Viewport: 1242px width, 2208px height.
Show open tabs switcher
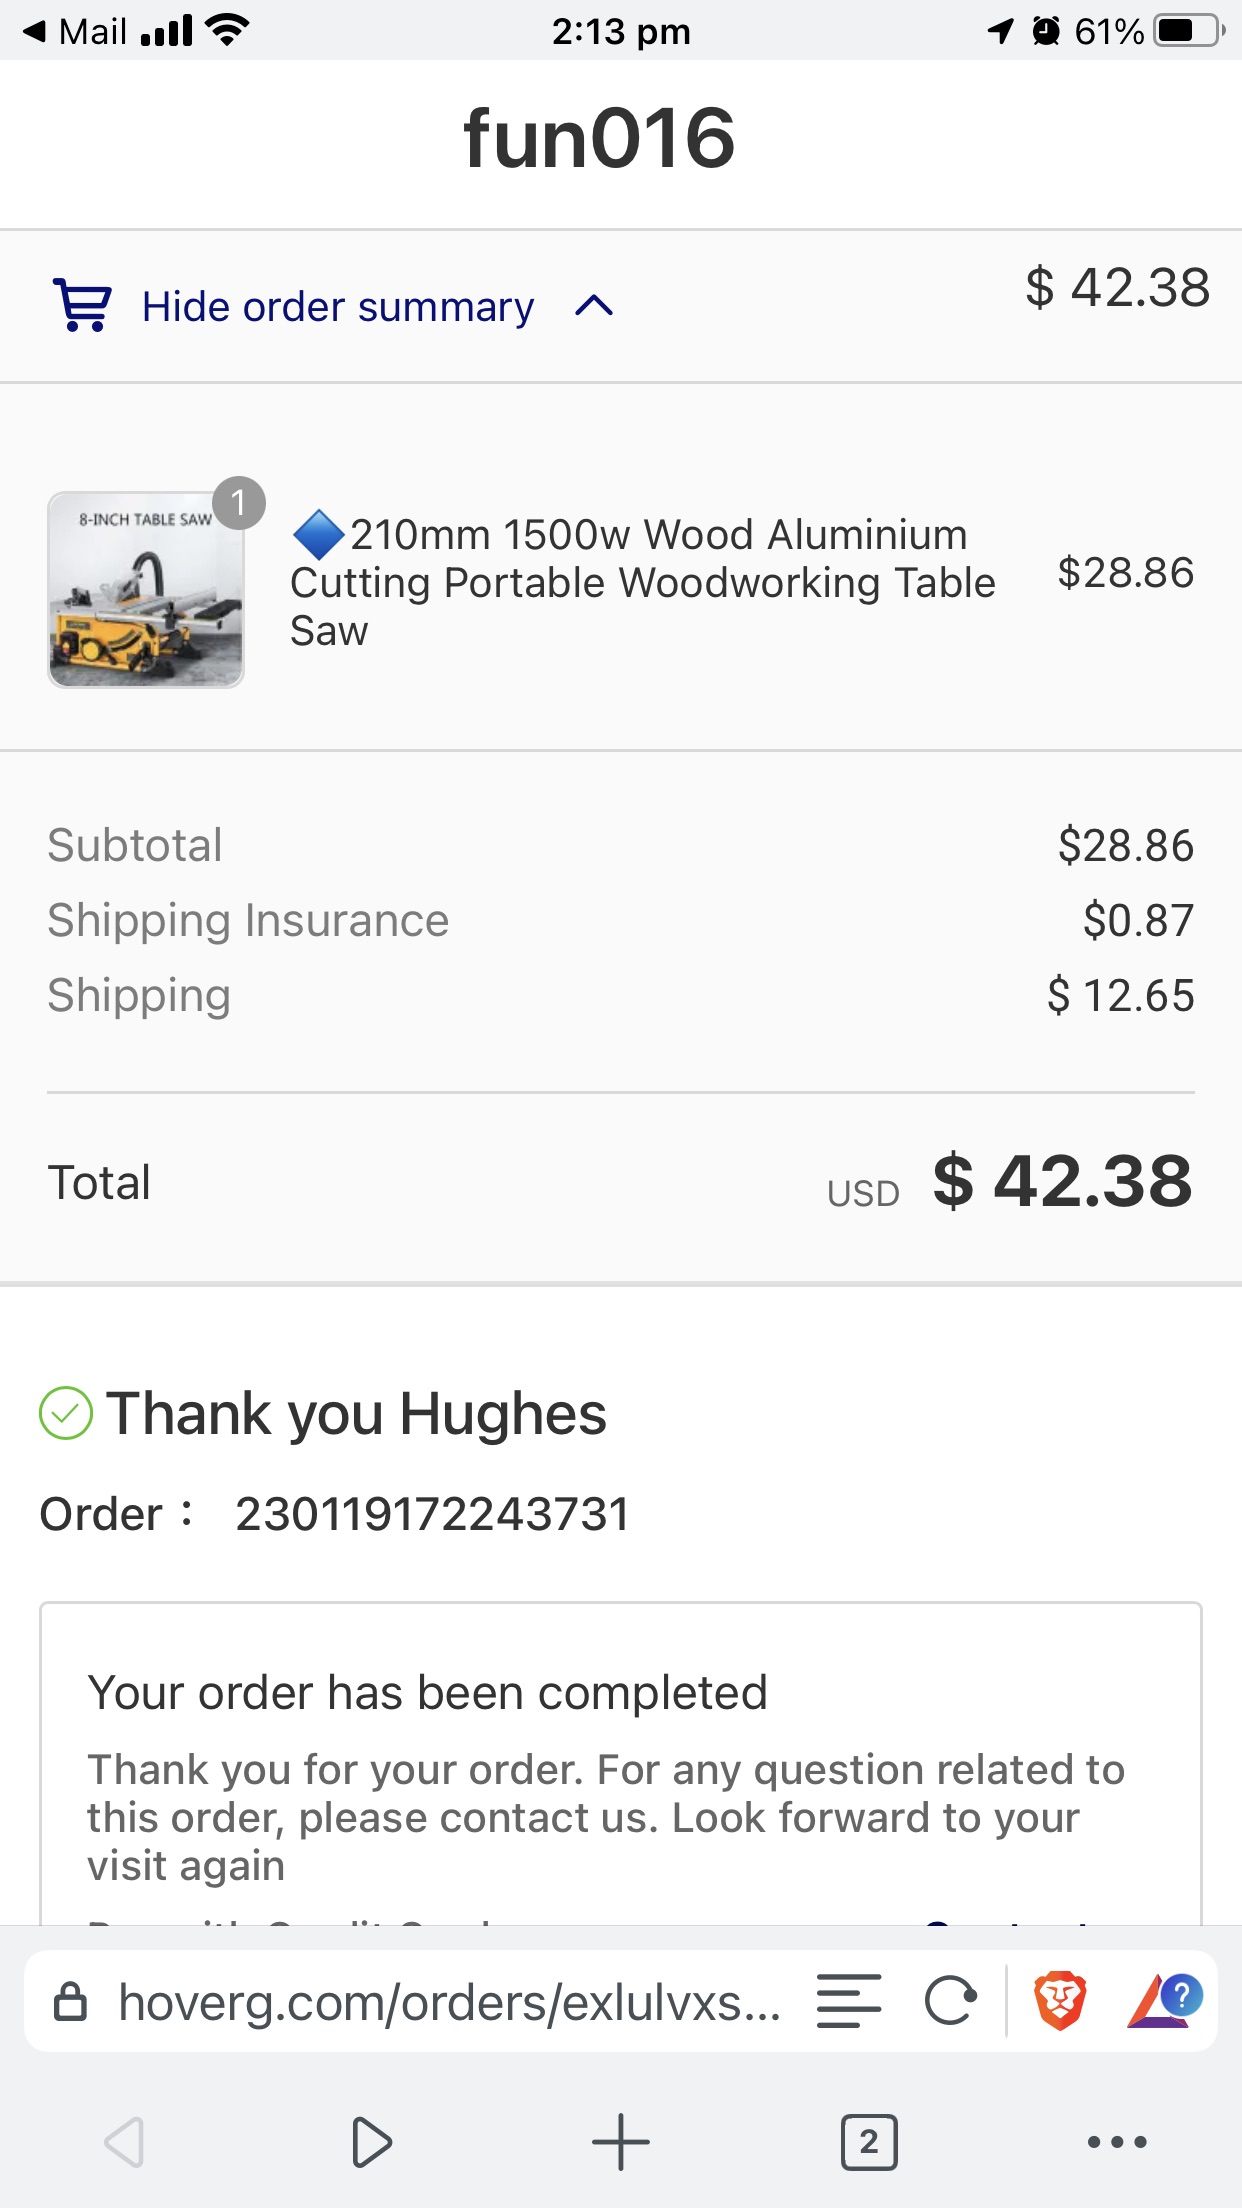click(868, 2142)
